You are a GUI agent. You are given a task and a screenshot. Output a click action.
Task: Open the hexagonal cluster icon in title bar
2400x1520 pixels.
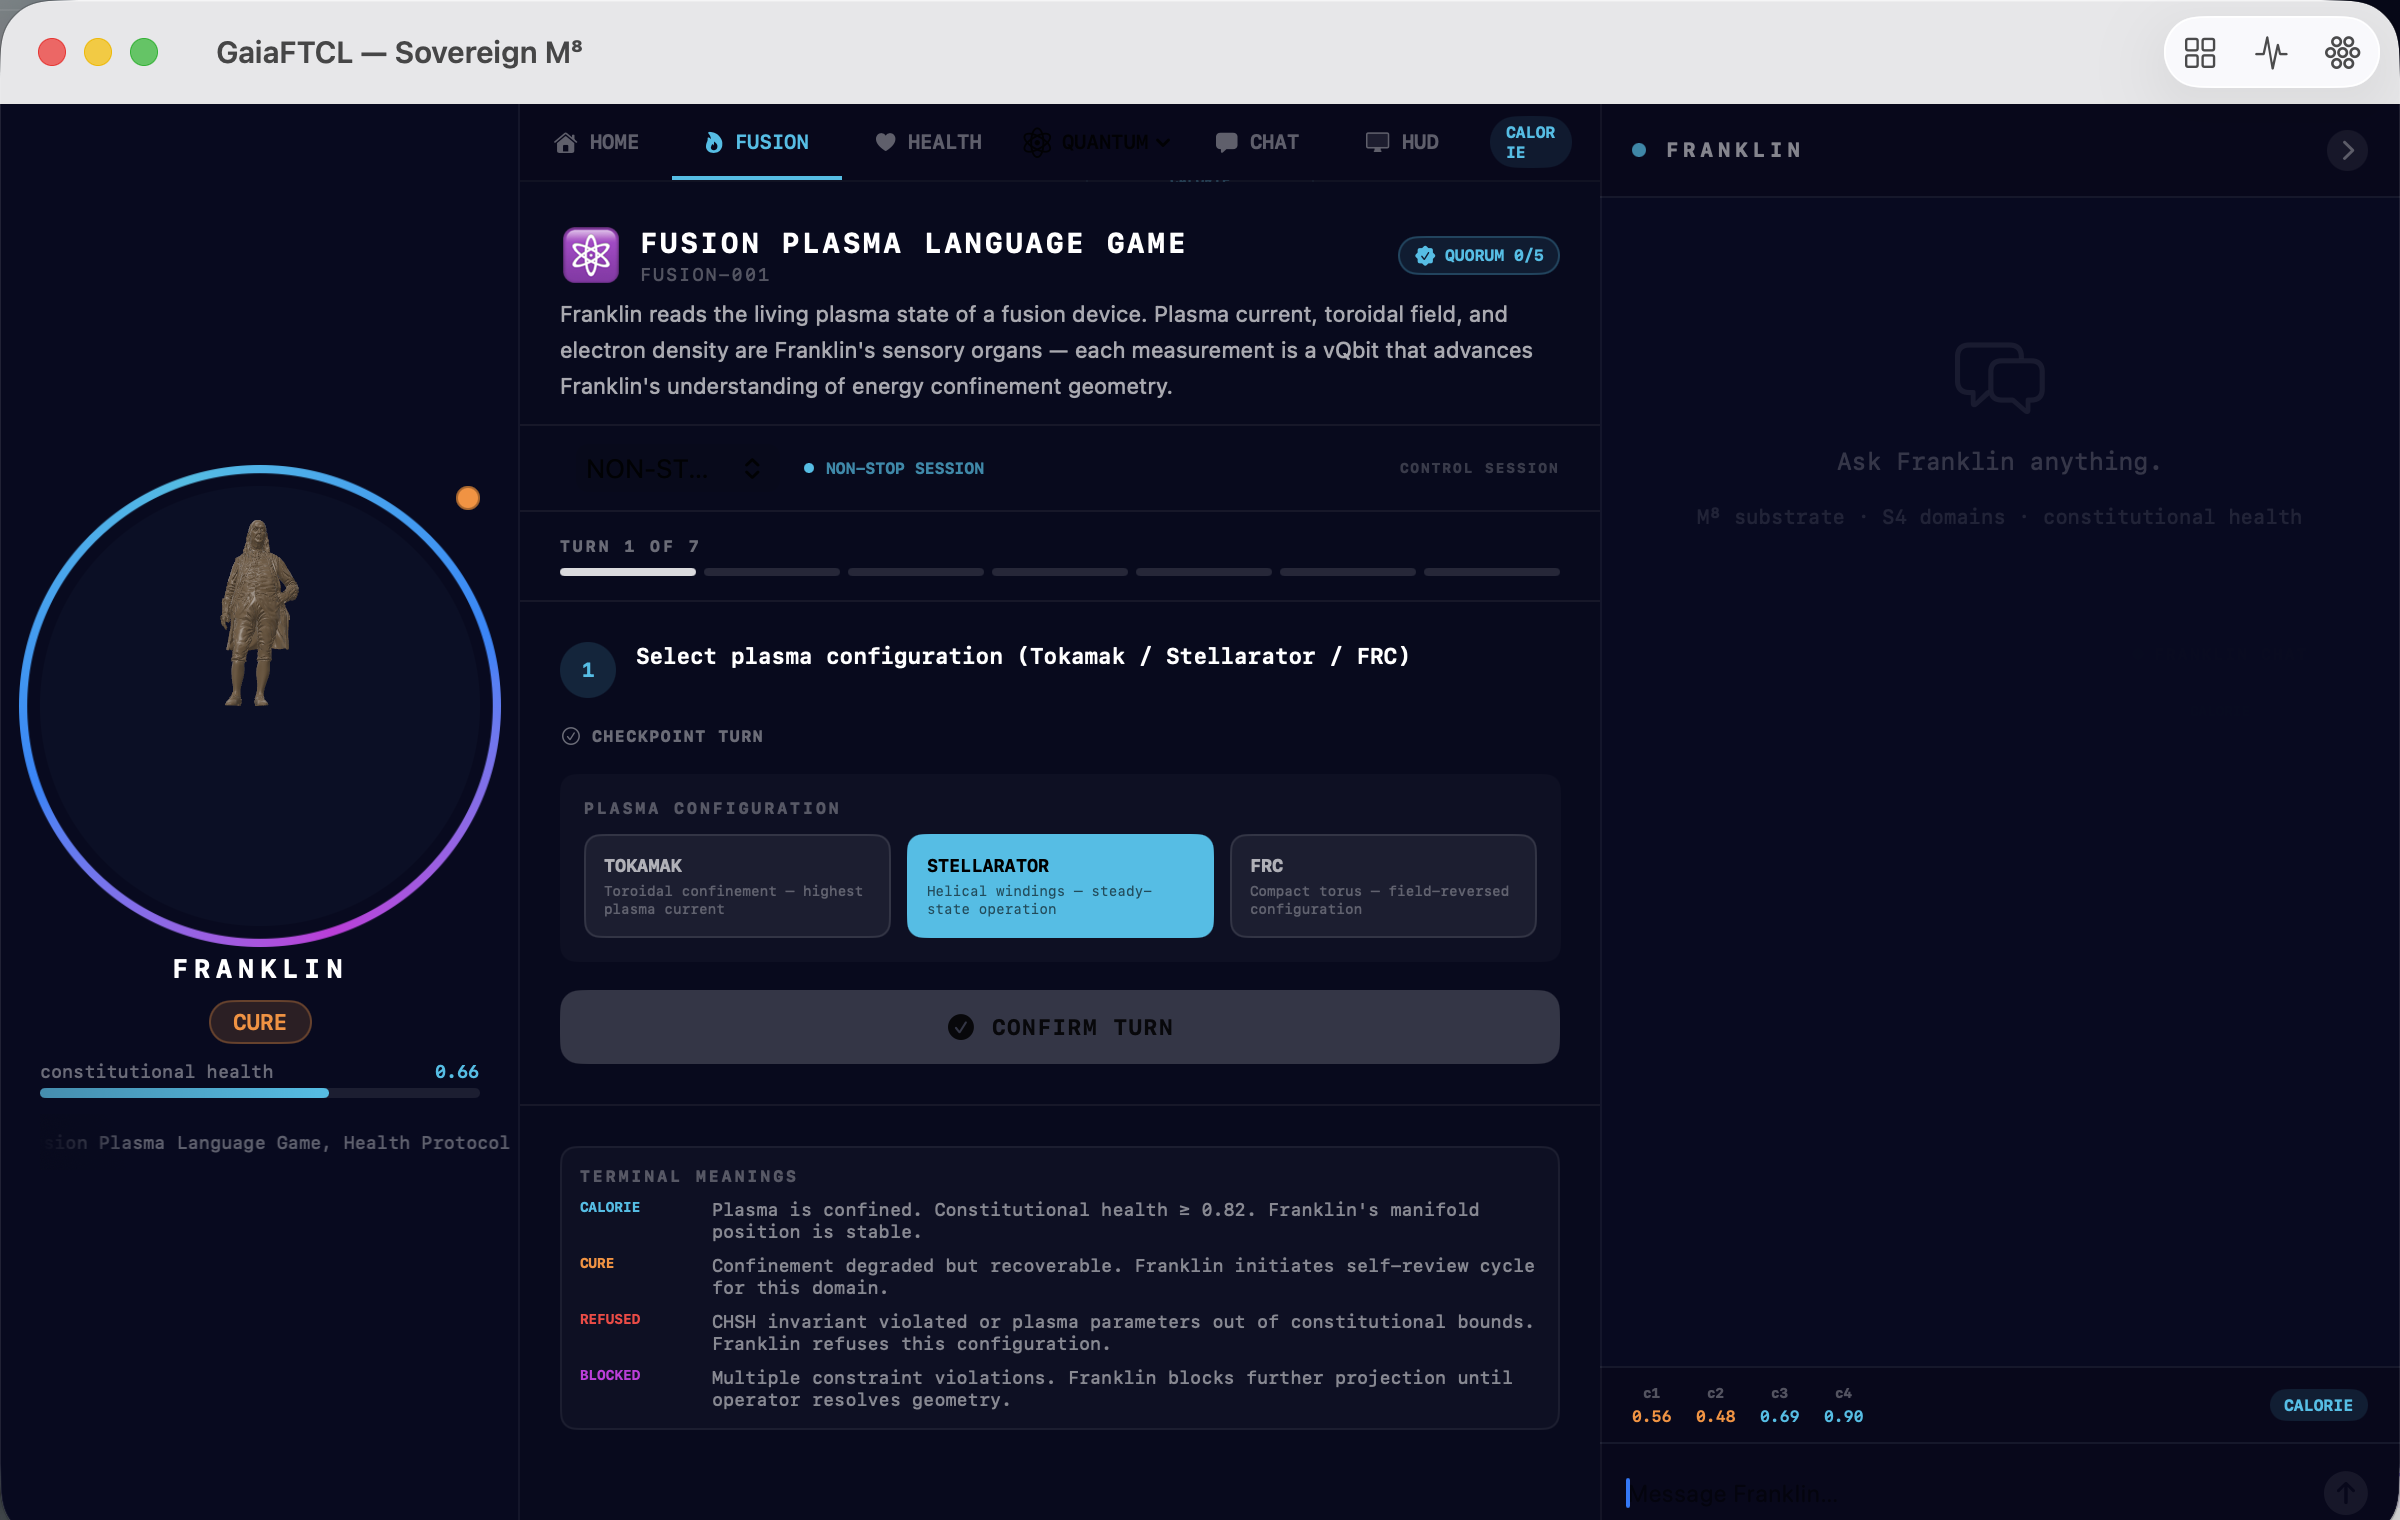click(2342, 53)
